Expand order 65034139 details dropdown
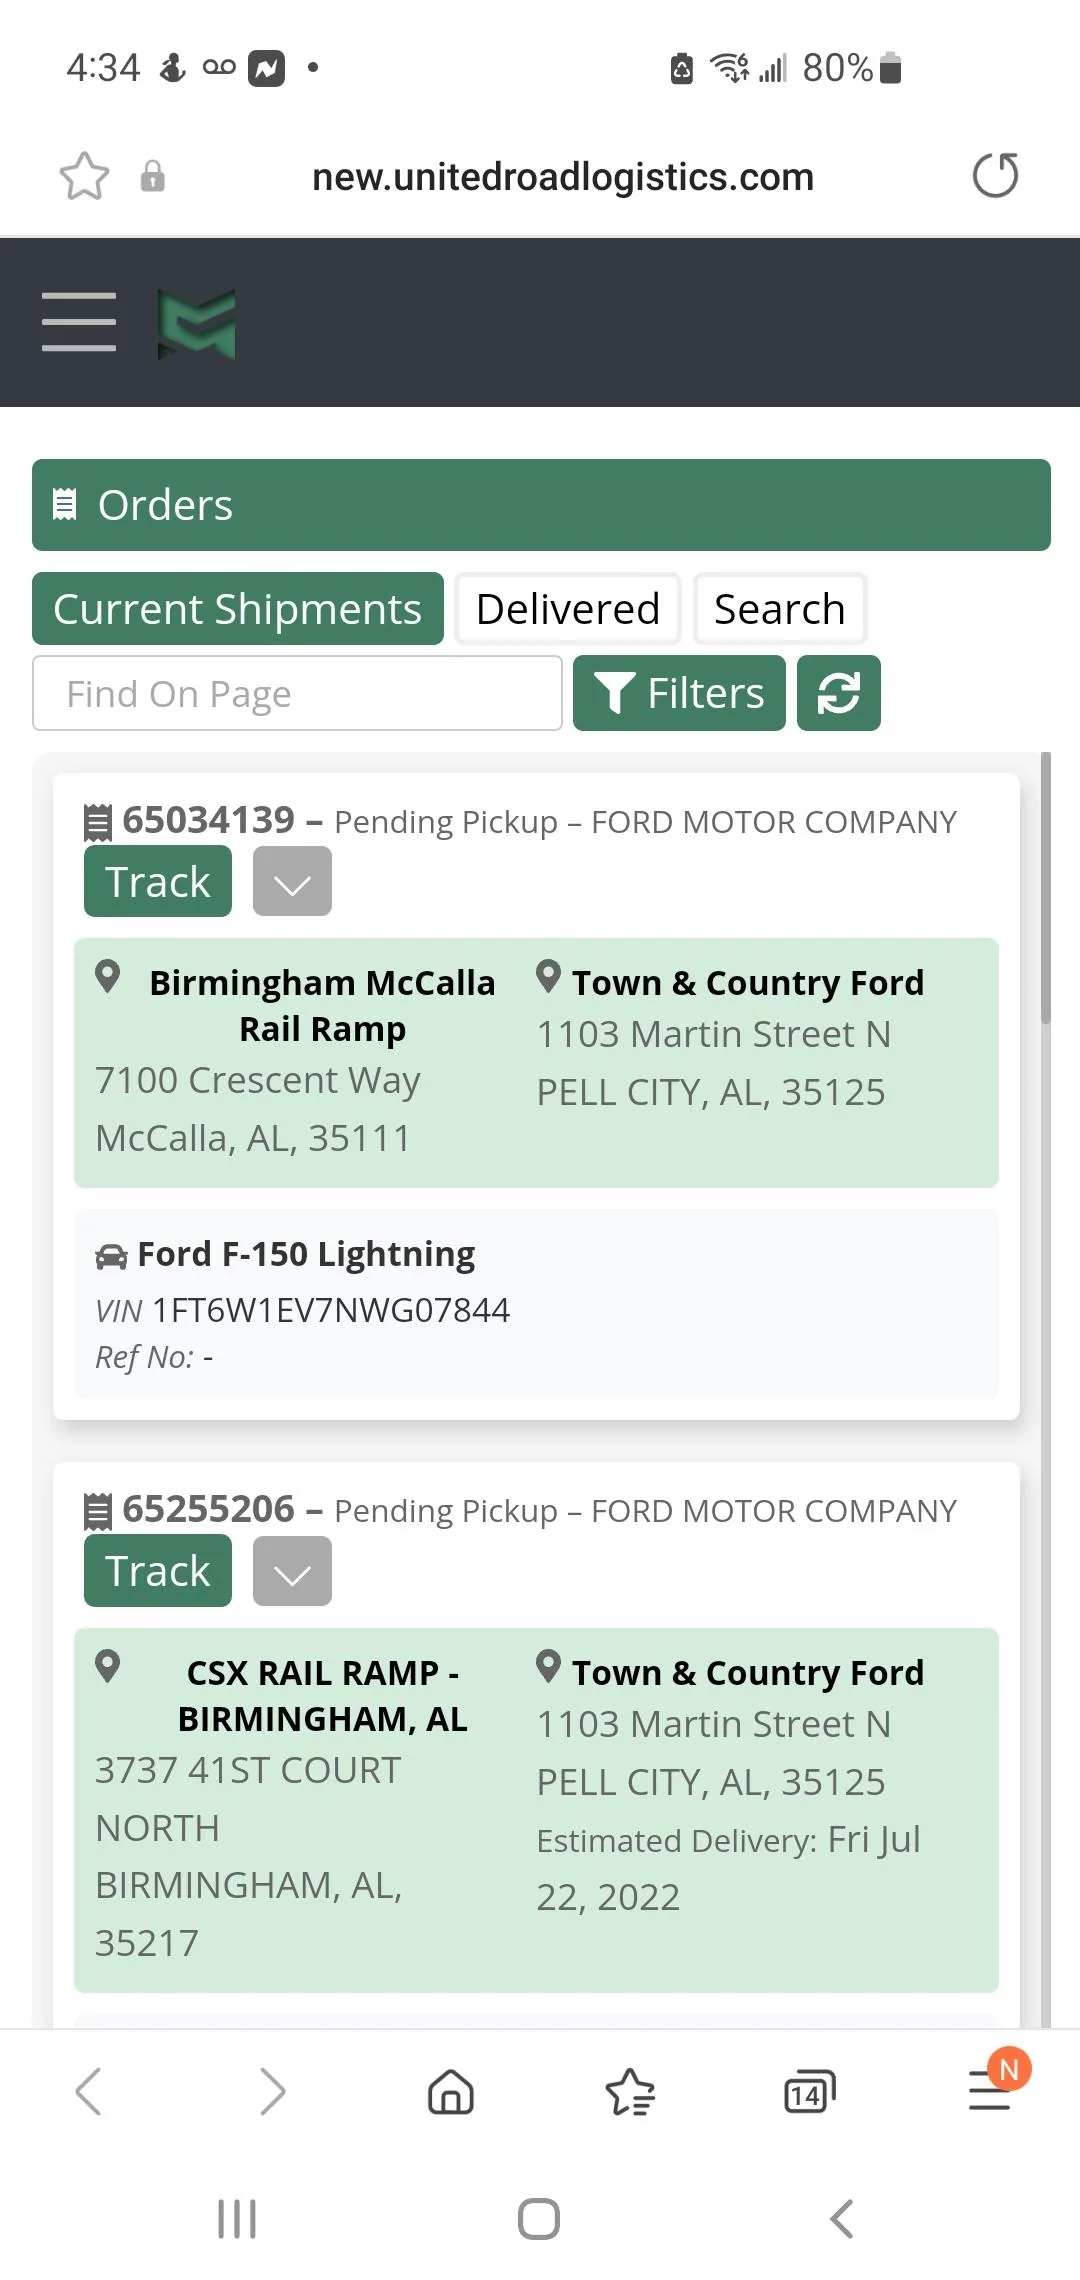This screenshot has width=1080, height=2280. pyautogui.click(x=292, y=881)
